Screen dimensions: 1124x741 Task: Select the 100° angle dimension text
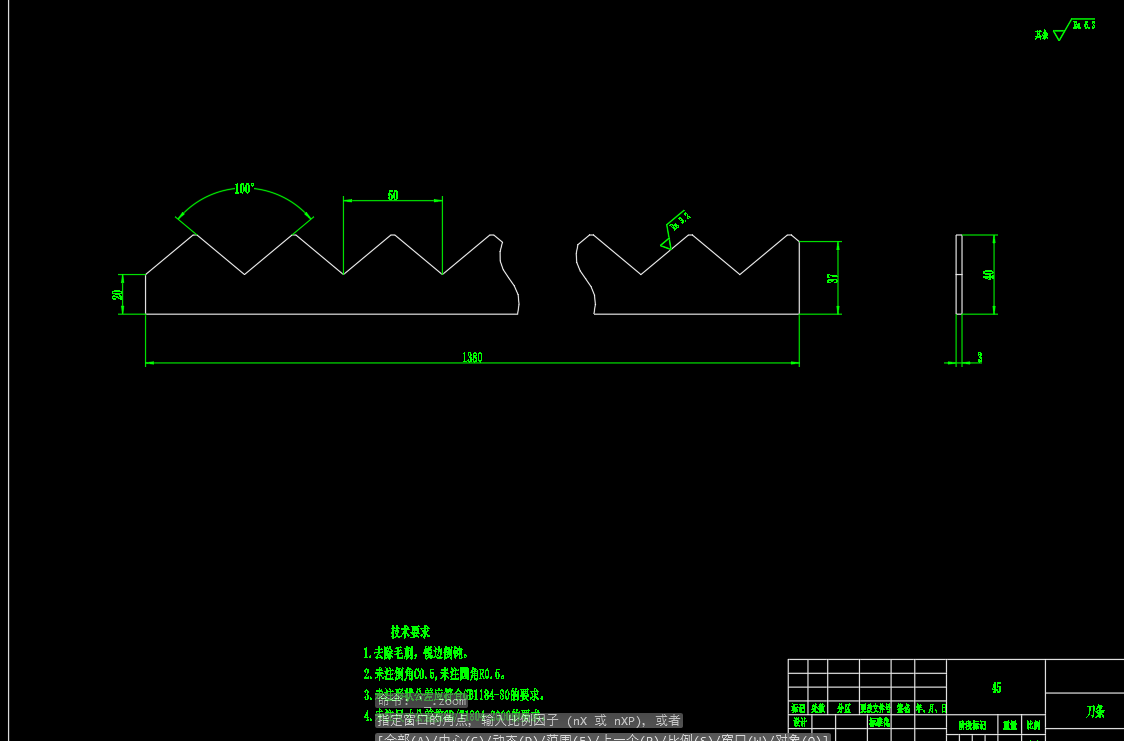tap(244, 188)
